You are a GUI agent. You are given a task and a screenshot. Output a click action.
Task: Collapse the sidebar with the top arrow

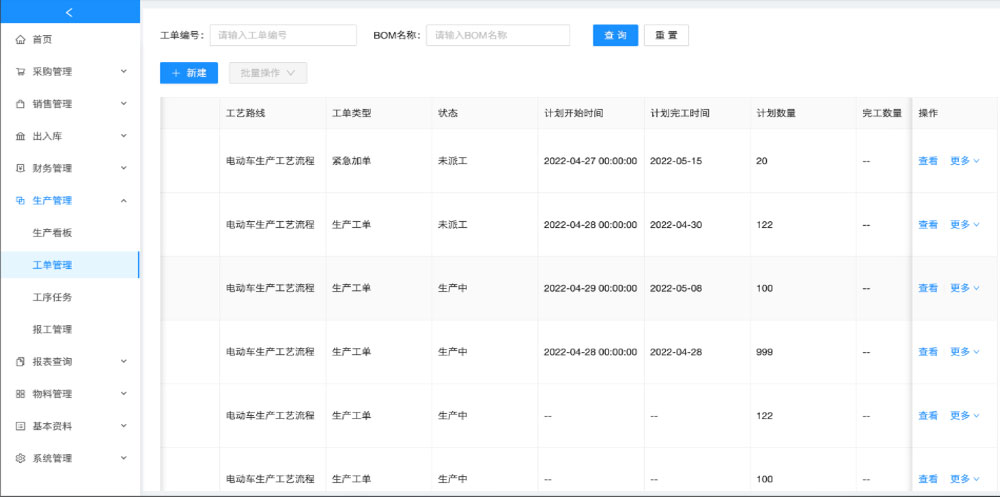tap(69, 12)
